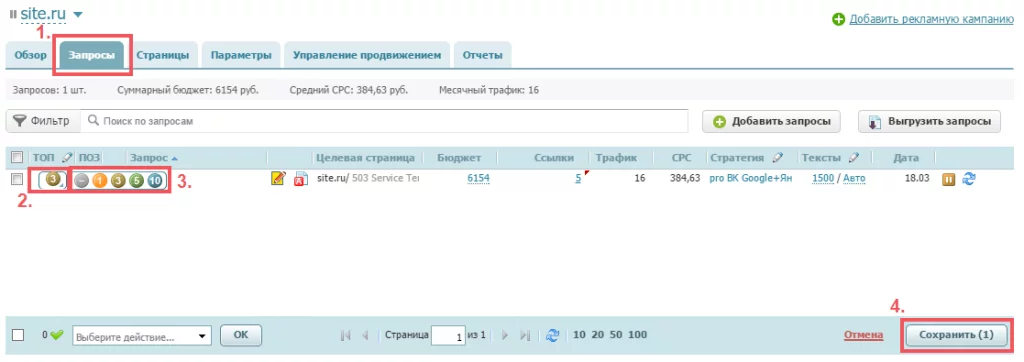1024x362 pixels.
Task: Choose the brown TOP 3 icon in options row
Action: 118,180
